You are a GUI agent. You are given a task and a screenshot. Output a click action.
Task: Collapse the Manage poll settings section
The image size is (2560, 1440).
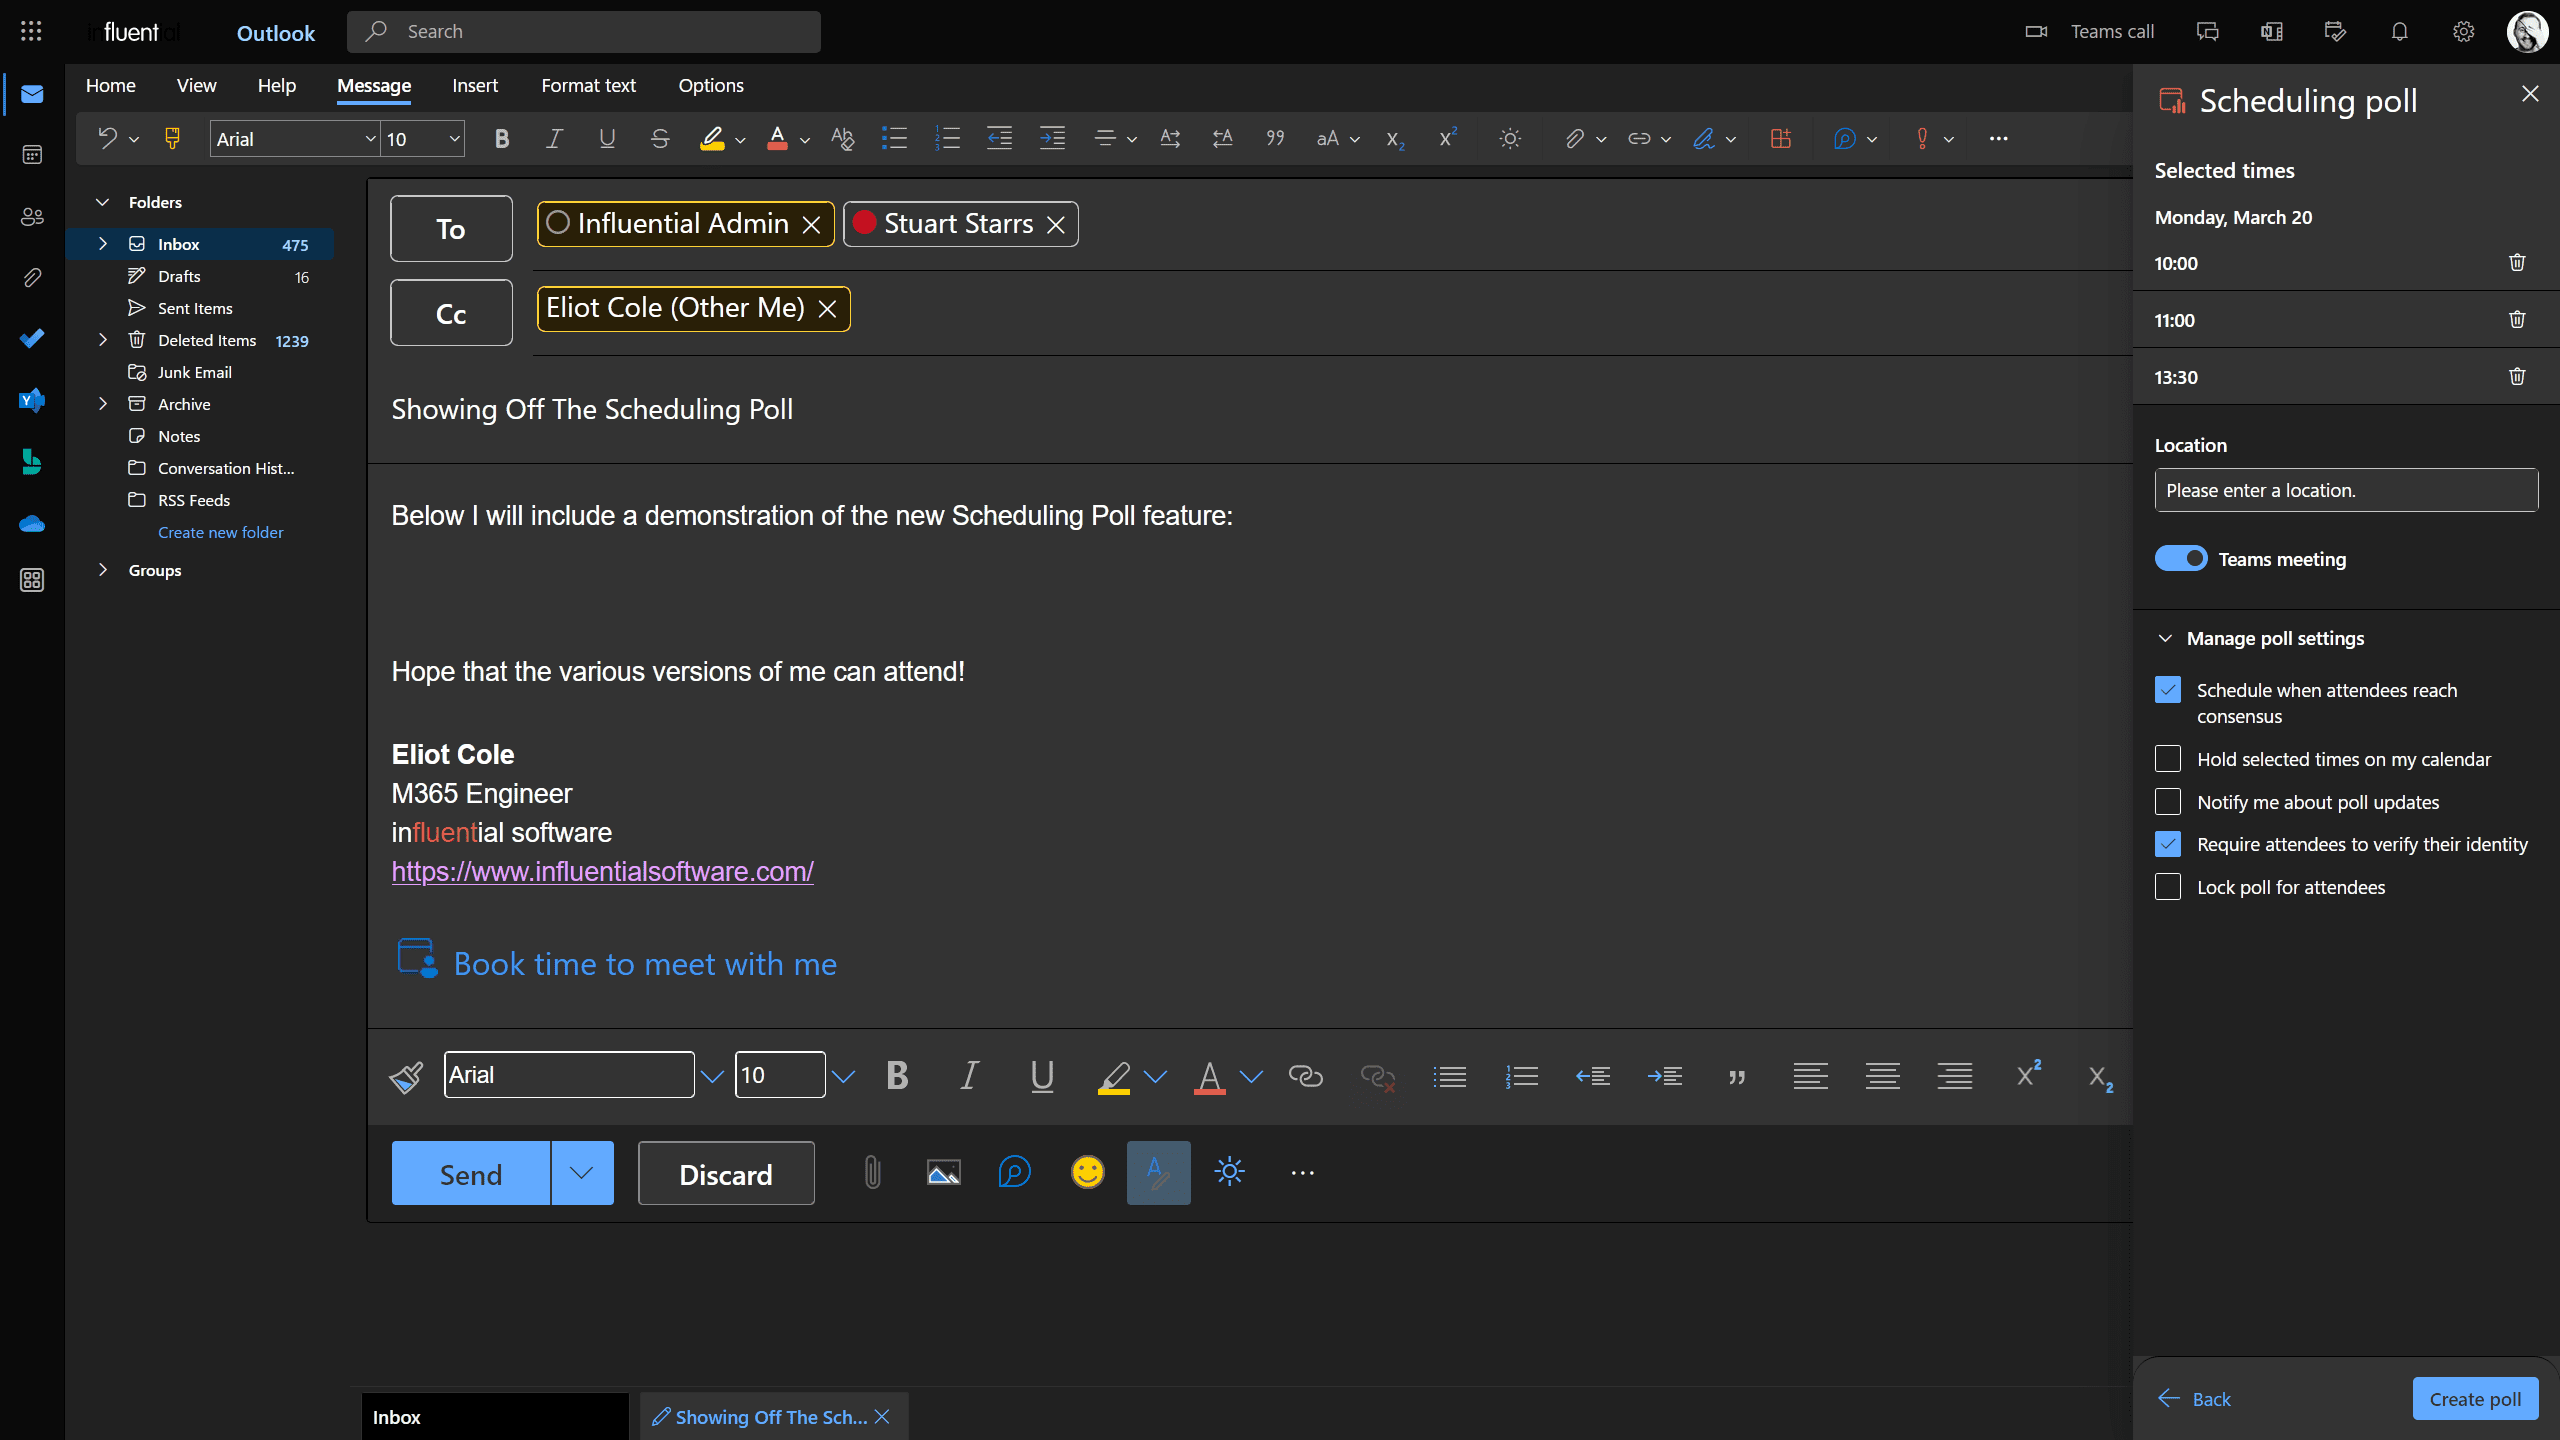(2165, 638)
